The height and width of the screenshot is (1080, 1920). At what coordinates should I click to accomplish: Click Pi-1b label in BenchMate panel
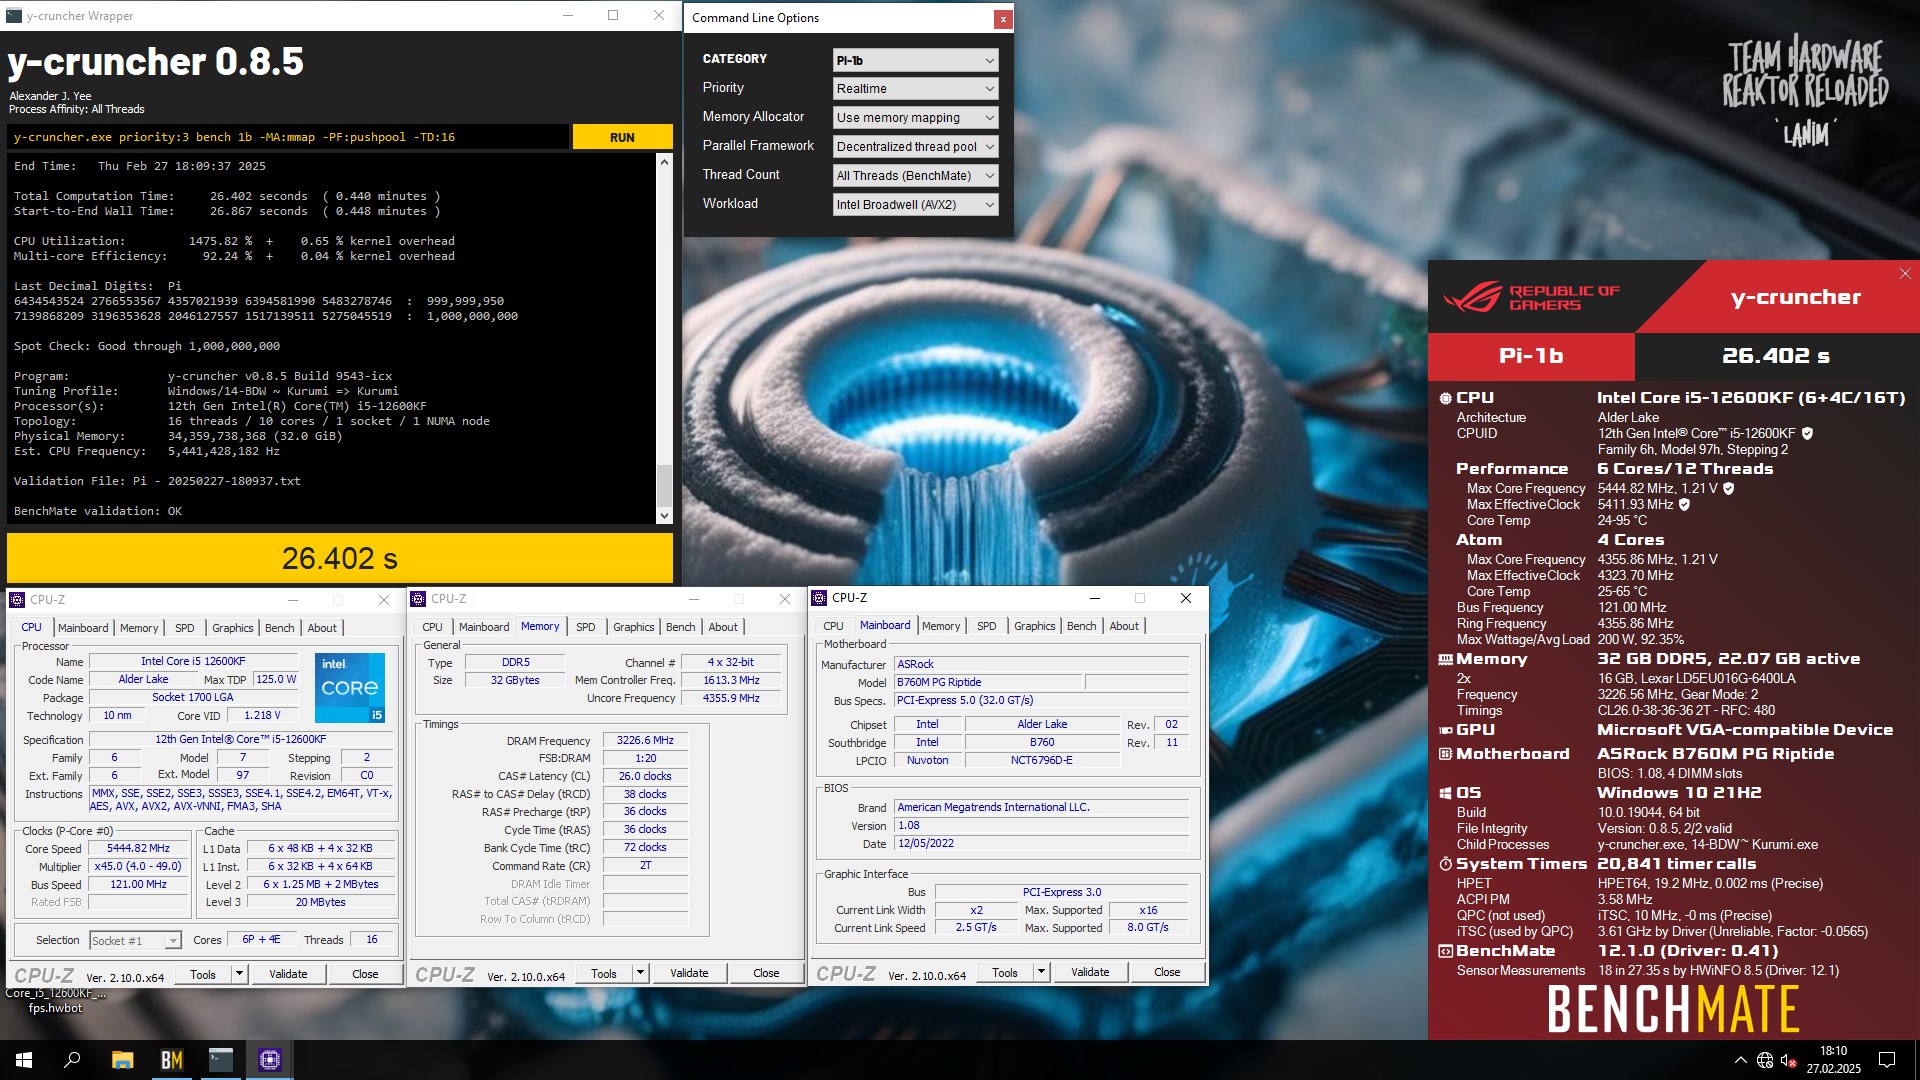click(1530, 356)
